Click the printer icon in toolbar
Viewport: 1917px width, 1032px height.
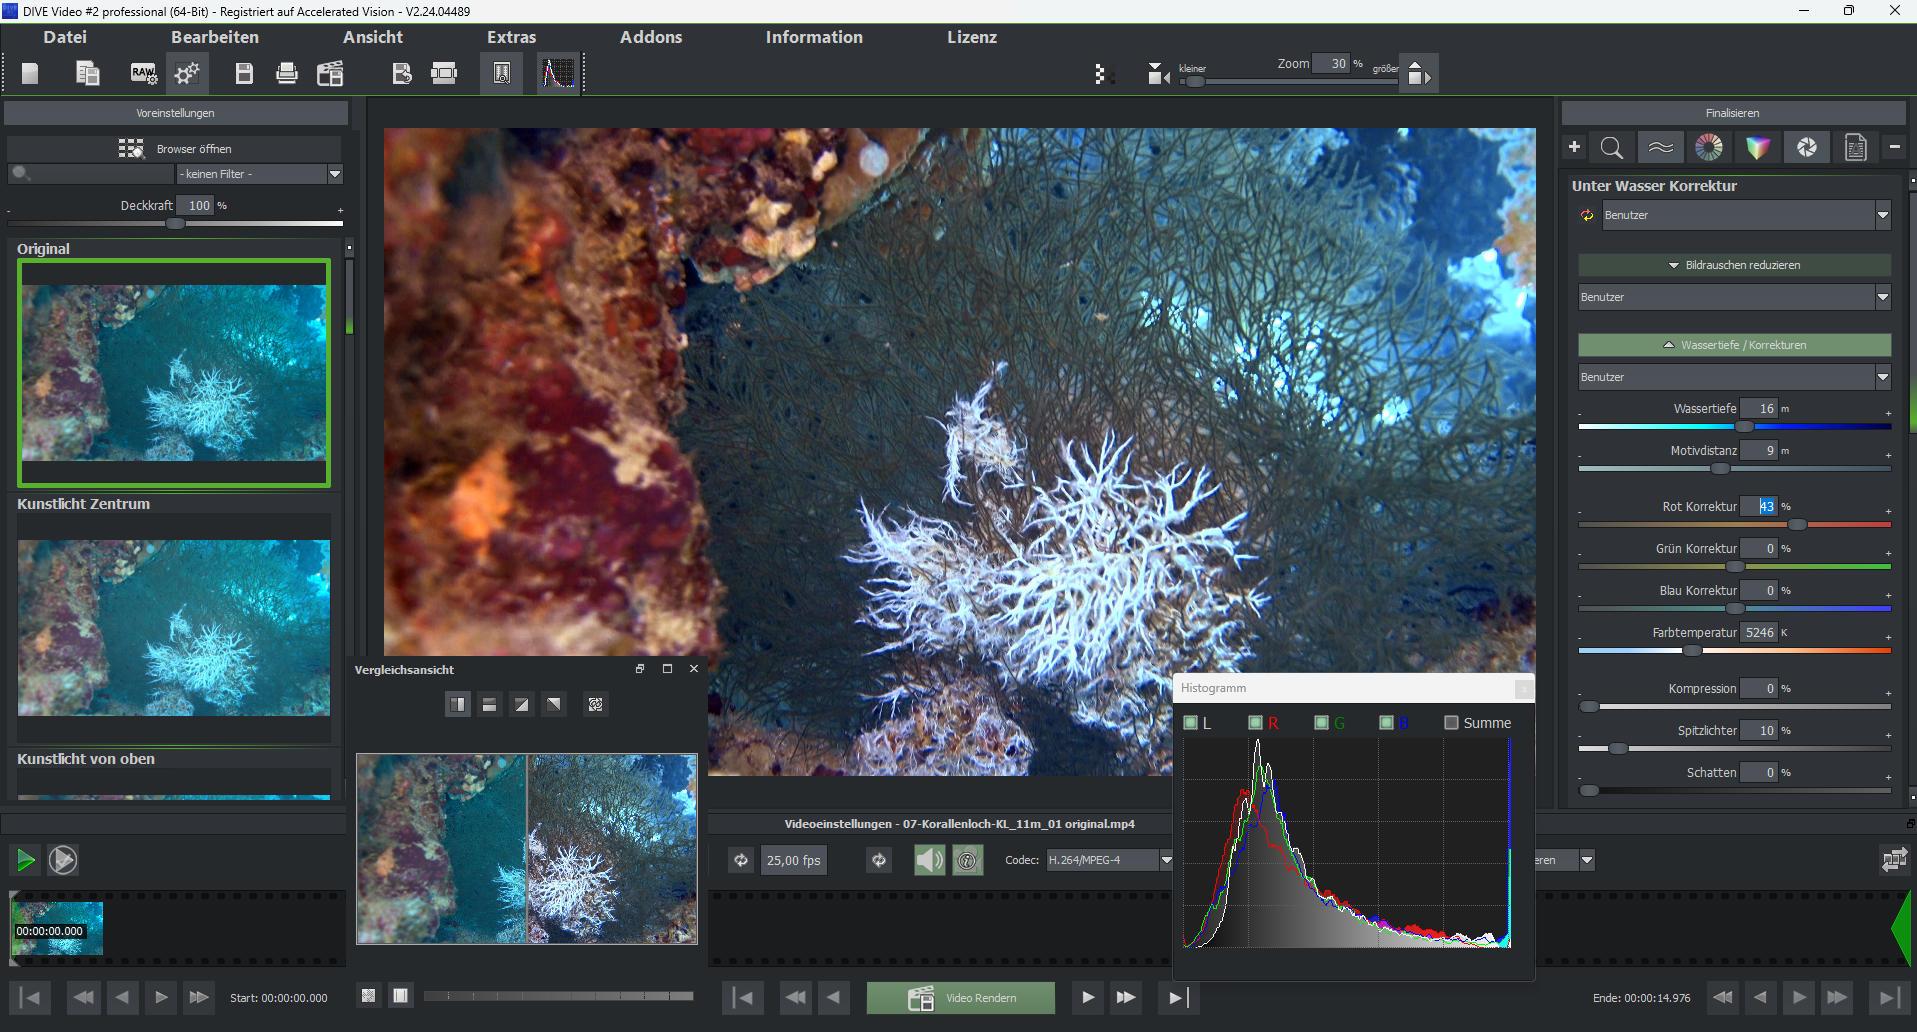pos(287,73)
